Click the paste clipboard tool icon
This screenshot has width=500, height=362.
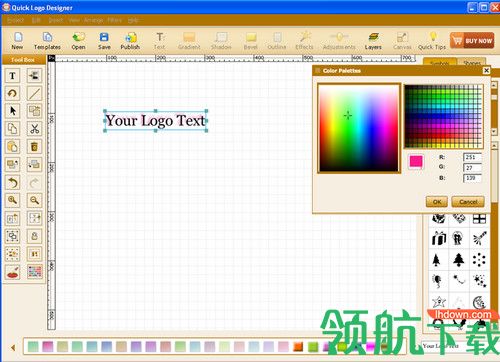coord(13,147)
